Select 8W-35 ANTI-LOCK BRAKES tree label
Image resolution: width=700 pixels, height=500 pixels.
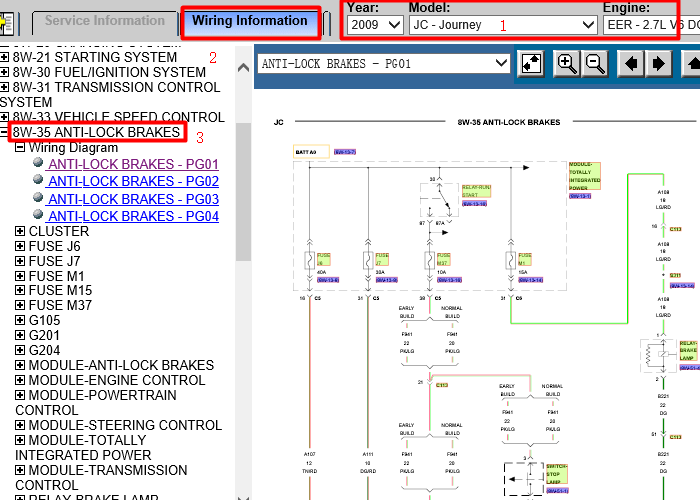pyautogui.click(x=96, y=132)
